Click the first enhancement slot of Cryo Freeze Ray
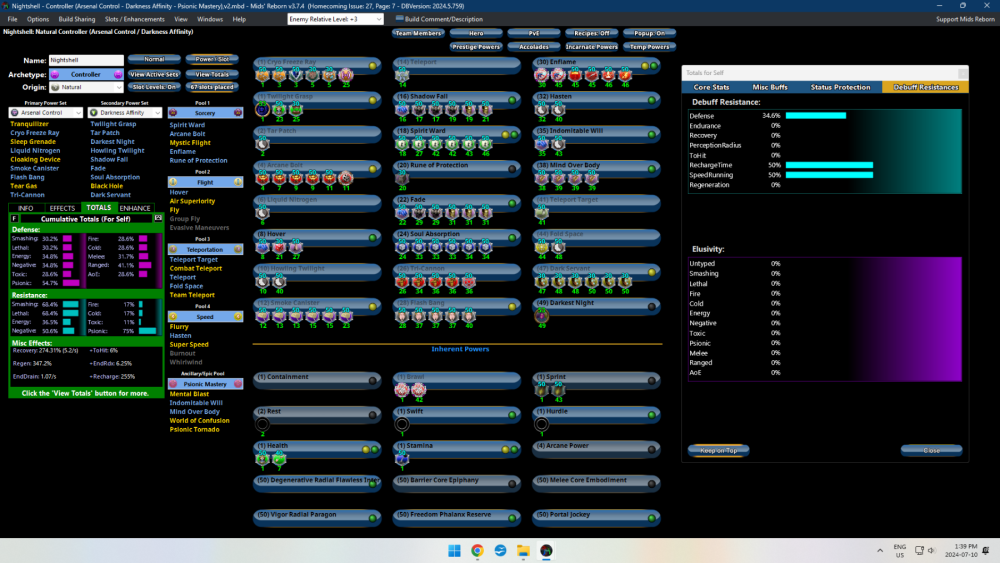 (x=263, y=76)
